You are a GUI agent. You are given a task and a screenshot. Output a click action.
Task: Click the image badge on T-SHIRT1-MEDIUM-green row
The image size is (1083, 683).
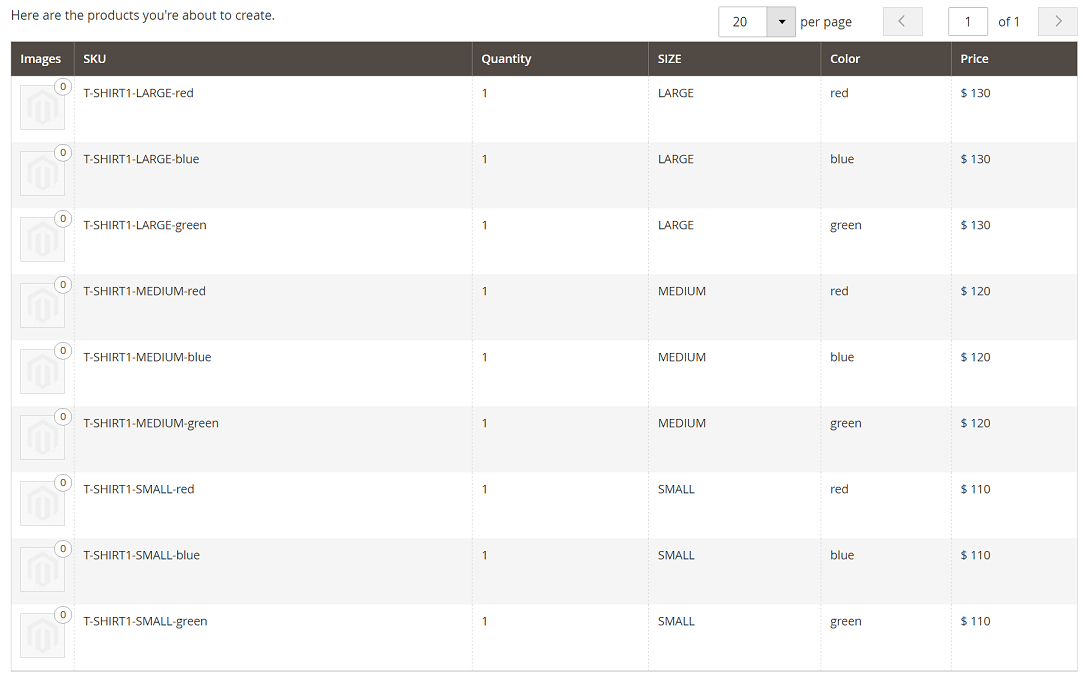62,417
